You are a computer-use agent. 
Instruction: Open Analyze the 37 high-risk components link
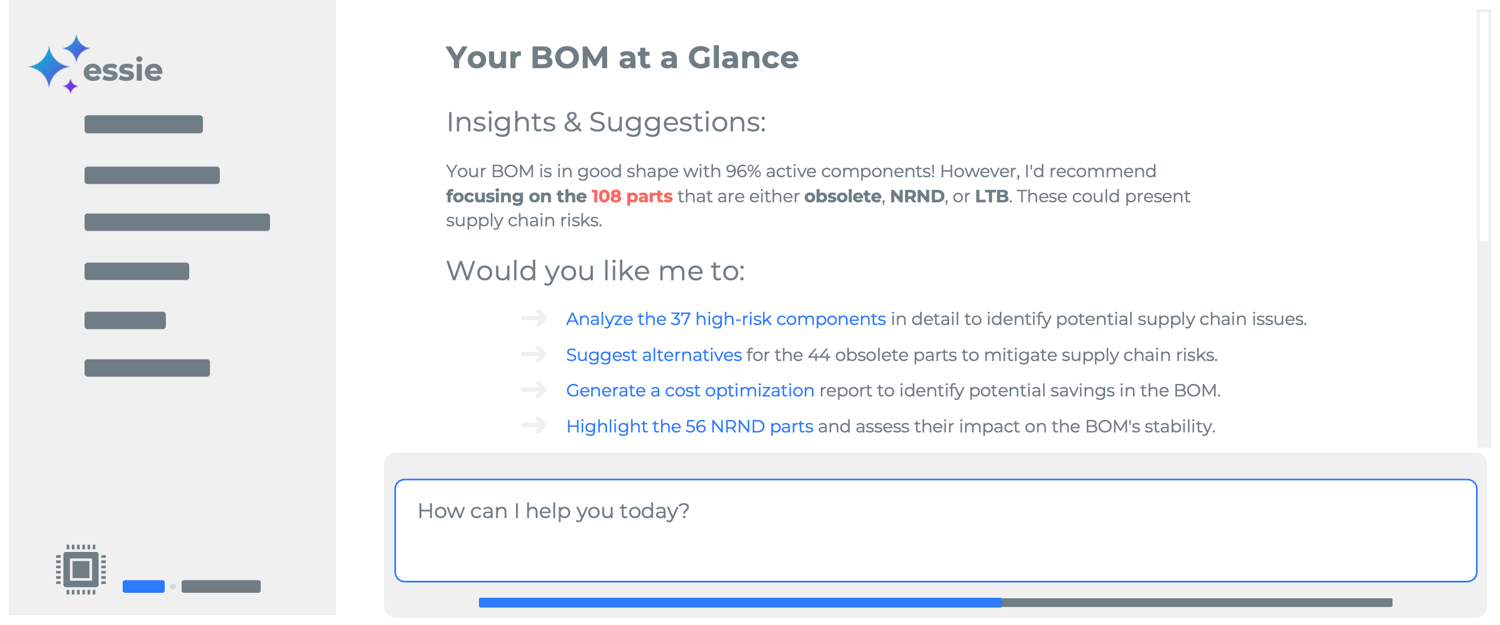(725, 319)
